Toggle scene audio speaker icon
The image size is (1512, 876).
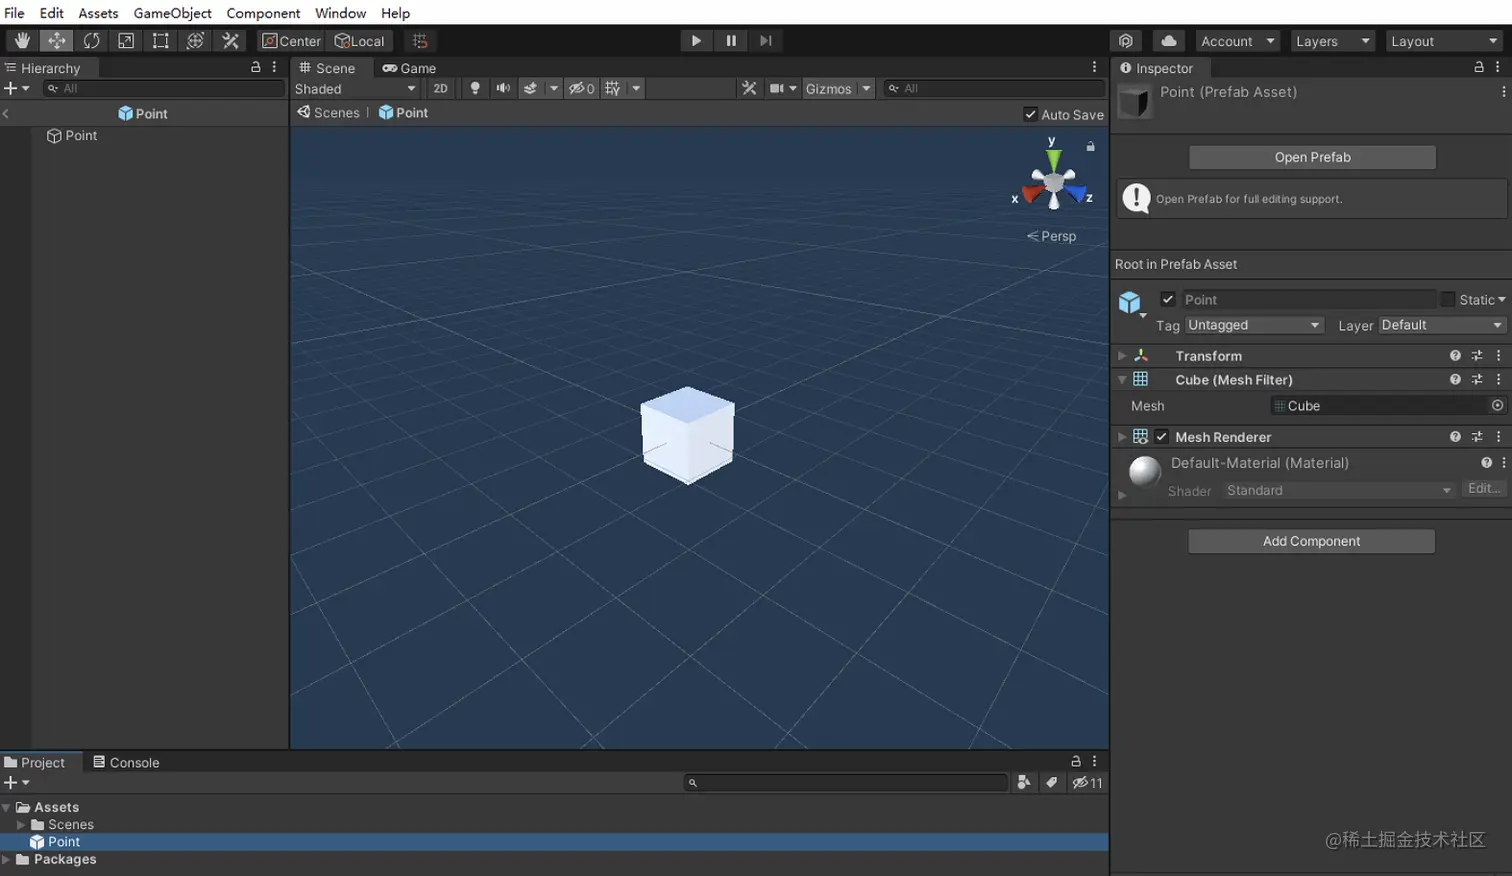pyautogui.click(x=503, y=89)
